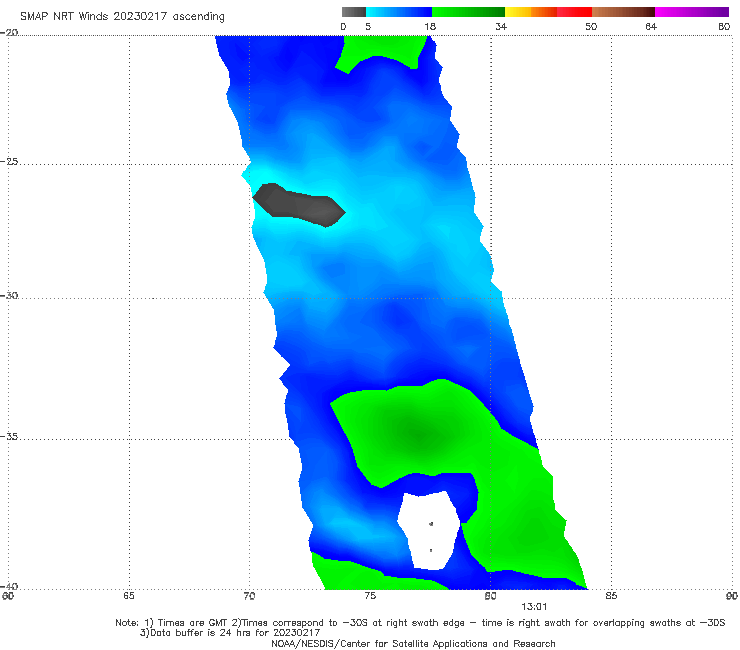Click the gray 0-5 segment of the color bar
Viewport: 740px width, 650px height.
[354, 12]
